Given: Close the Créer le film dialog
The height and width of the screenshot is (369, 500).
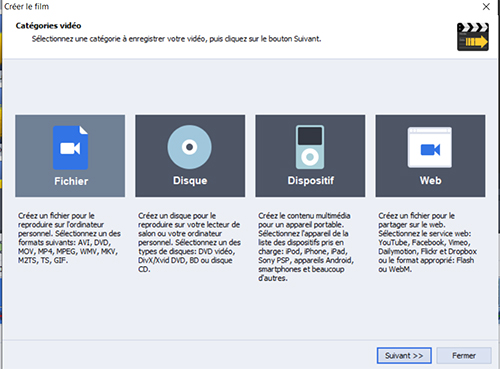Looking at the screenshot, I should pyautogui.click(x=486, y=6).
